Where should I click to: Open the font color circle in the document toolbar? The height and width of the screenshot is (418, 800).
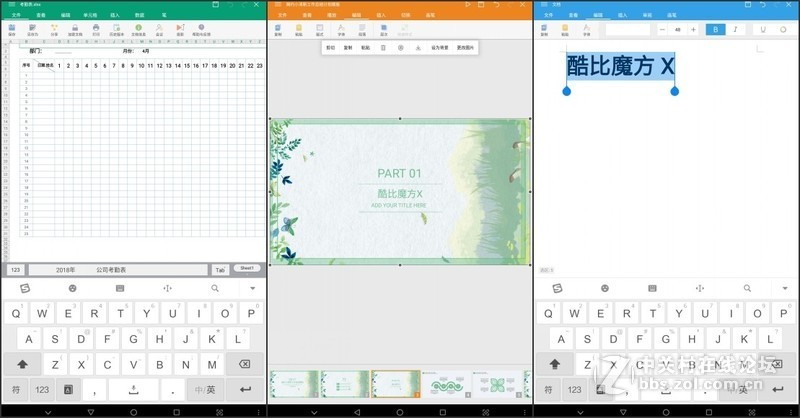[x=783, y=30]
